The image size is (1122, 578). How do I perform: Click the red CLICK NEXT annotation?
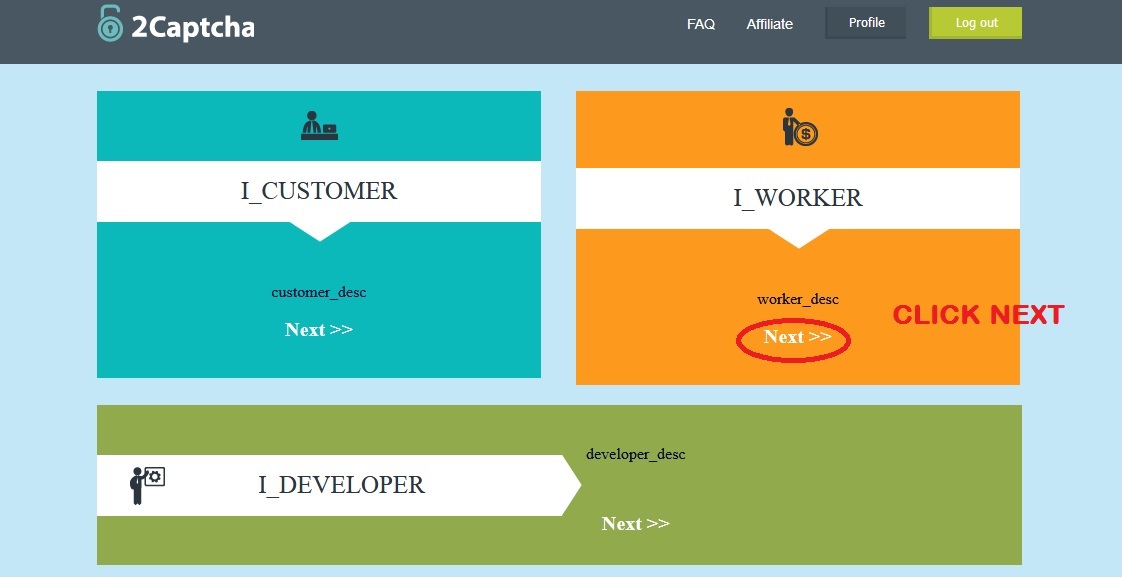click(977, 315)
